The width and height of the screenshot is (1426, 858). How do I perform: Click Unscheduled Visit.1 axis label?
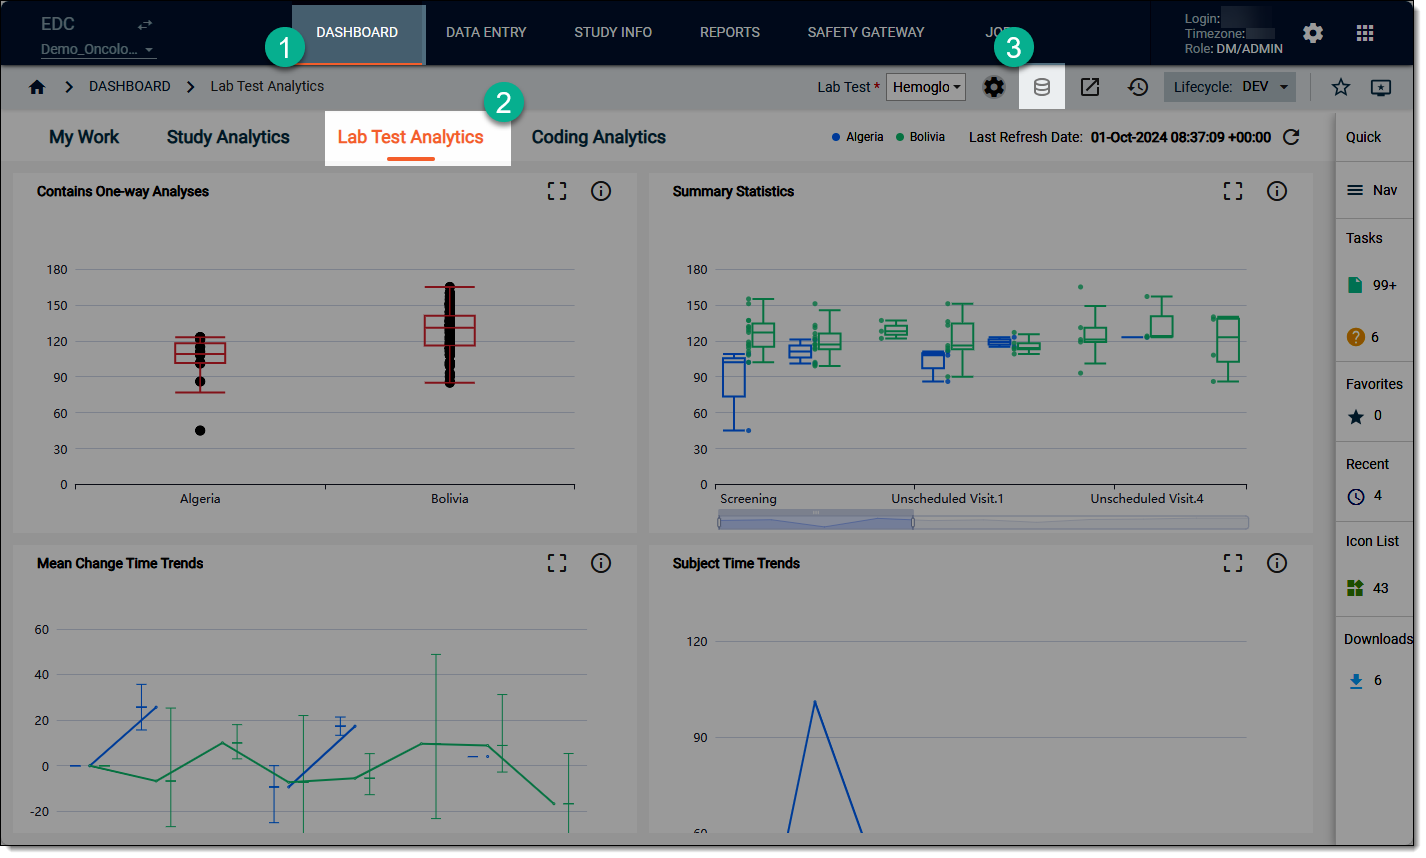click(947, 499)
